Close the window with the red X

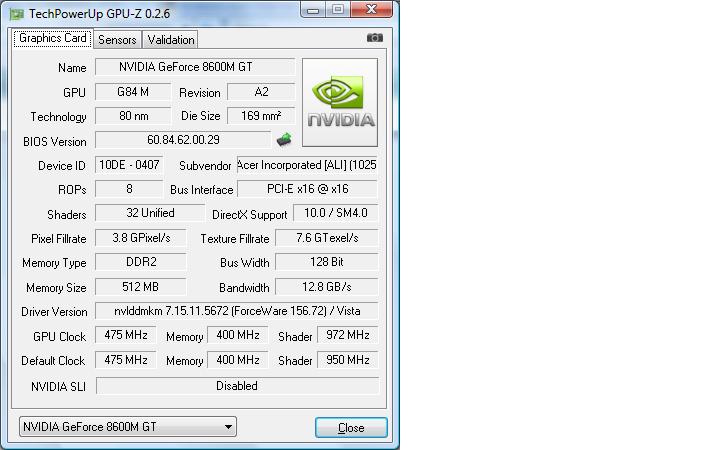pos(371,9)
